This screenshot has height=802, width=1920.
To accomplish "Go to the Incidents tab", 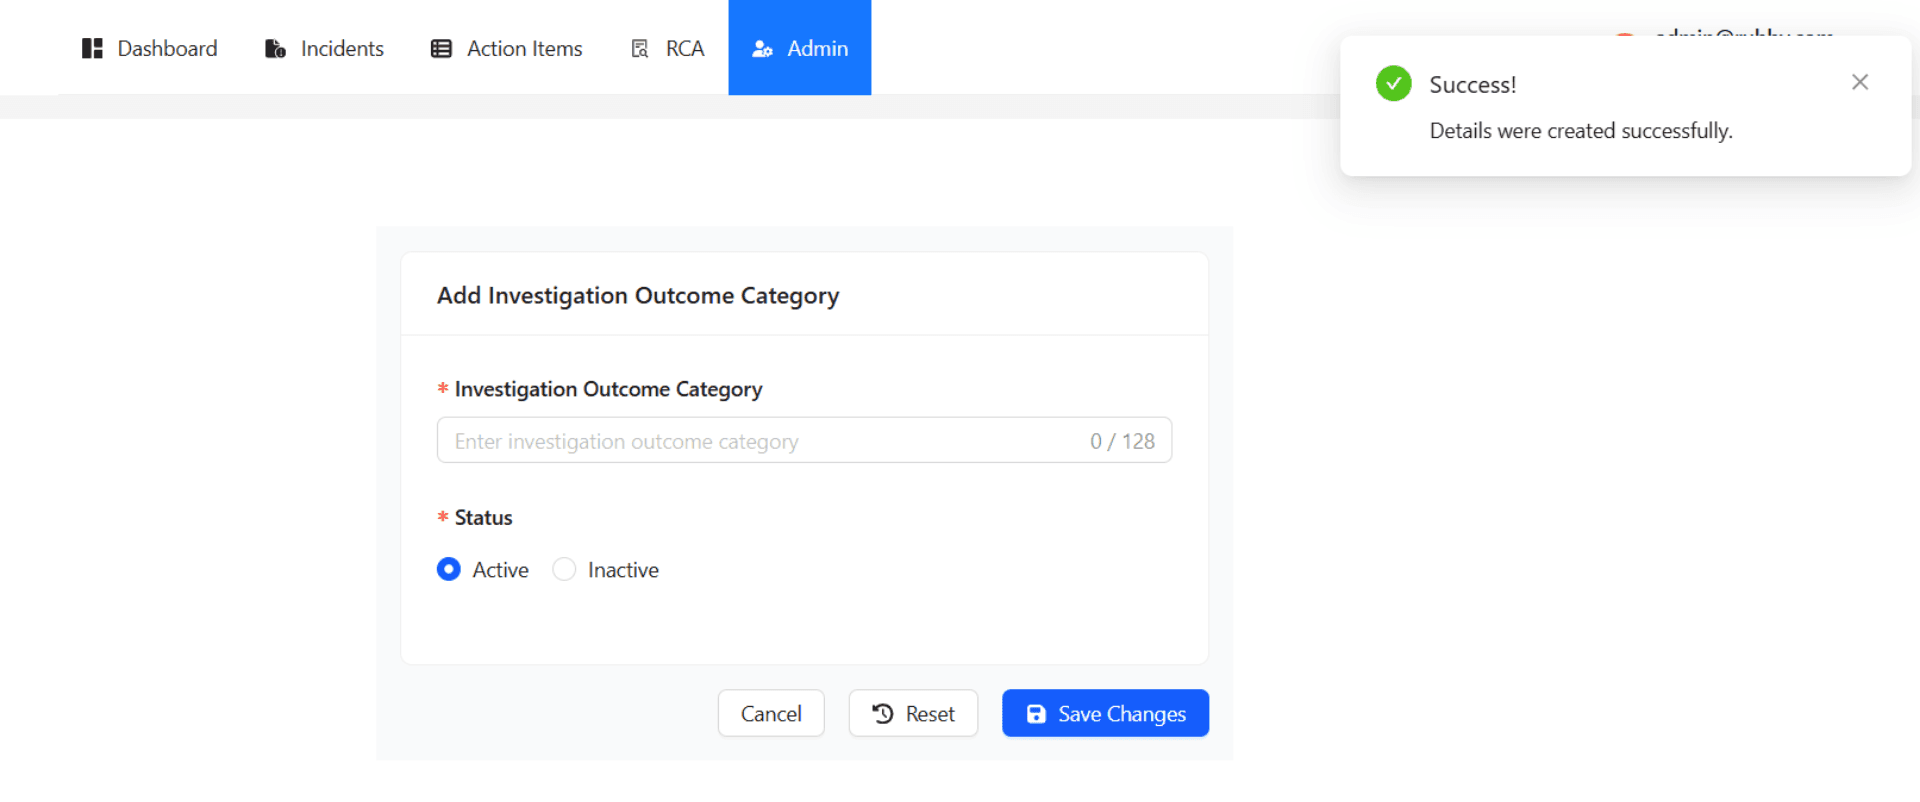I will (324, 48).
